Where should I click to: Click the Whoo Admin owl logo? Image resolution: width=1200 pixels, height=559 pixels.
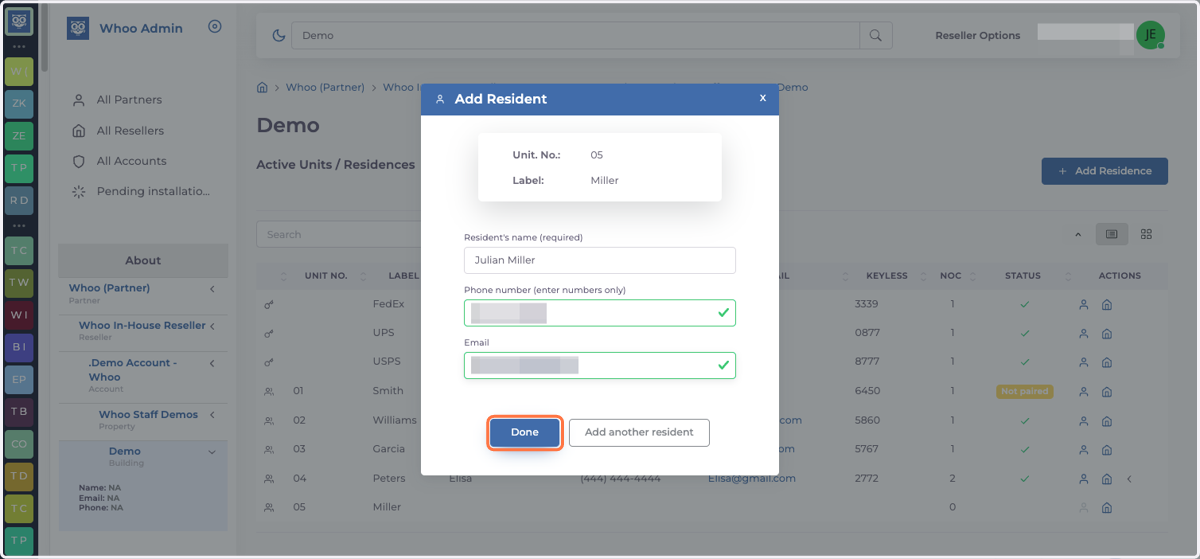click(78, 28)
